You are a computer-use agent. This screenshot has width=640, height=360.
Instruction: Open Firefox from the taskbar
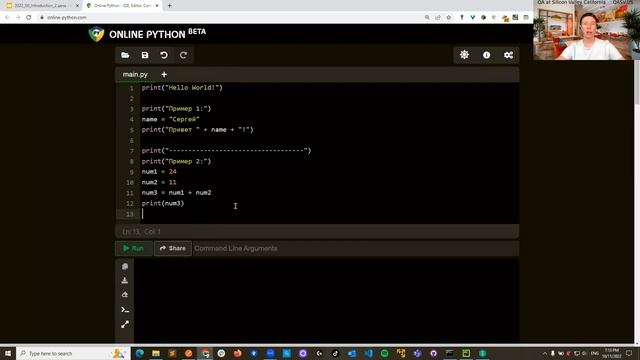click(238, 353)
